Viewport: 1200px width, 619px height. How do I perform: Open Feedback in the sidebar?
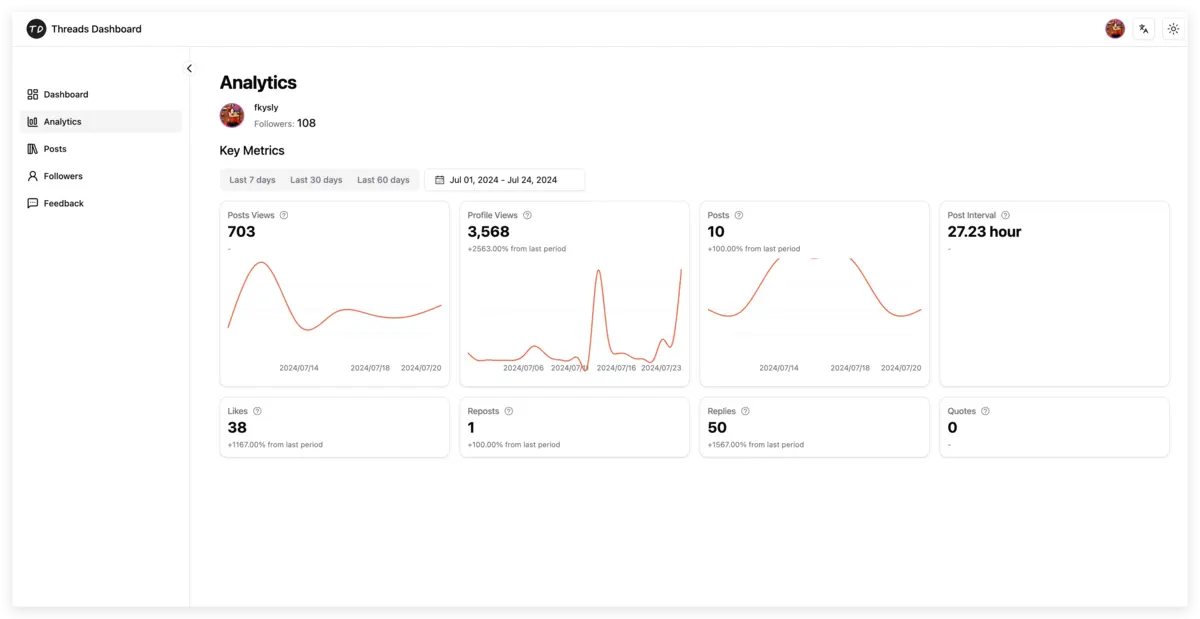click(x=101, y=203)
